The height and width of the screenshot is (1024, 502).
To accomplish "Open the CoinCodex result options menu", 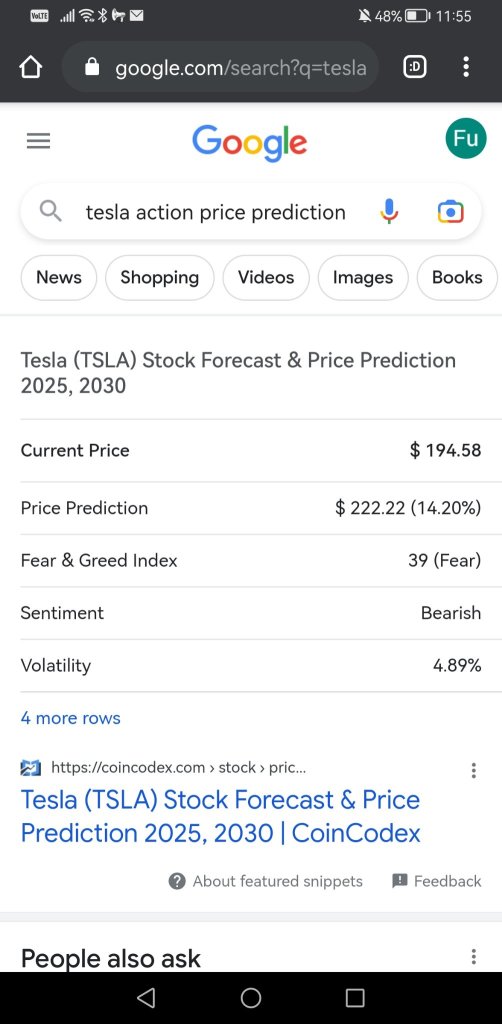I will [x=474, y=771].
